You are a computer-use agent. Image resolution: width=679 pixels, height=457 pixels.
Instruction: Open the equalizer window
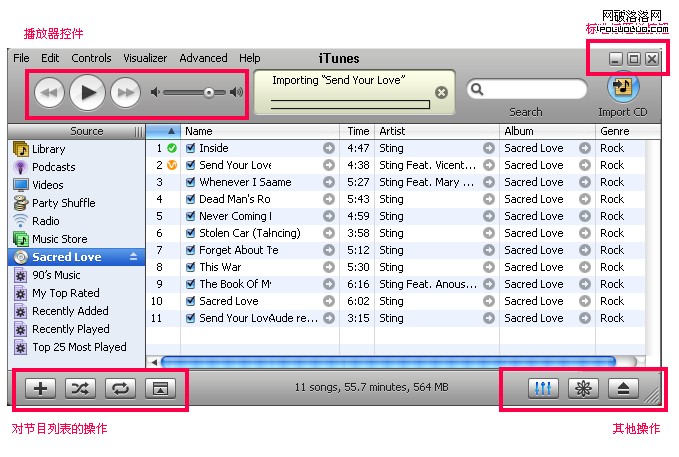544,389
